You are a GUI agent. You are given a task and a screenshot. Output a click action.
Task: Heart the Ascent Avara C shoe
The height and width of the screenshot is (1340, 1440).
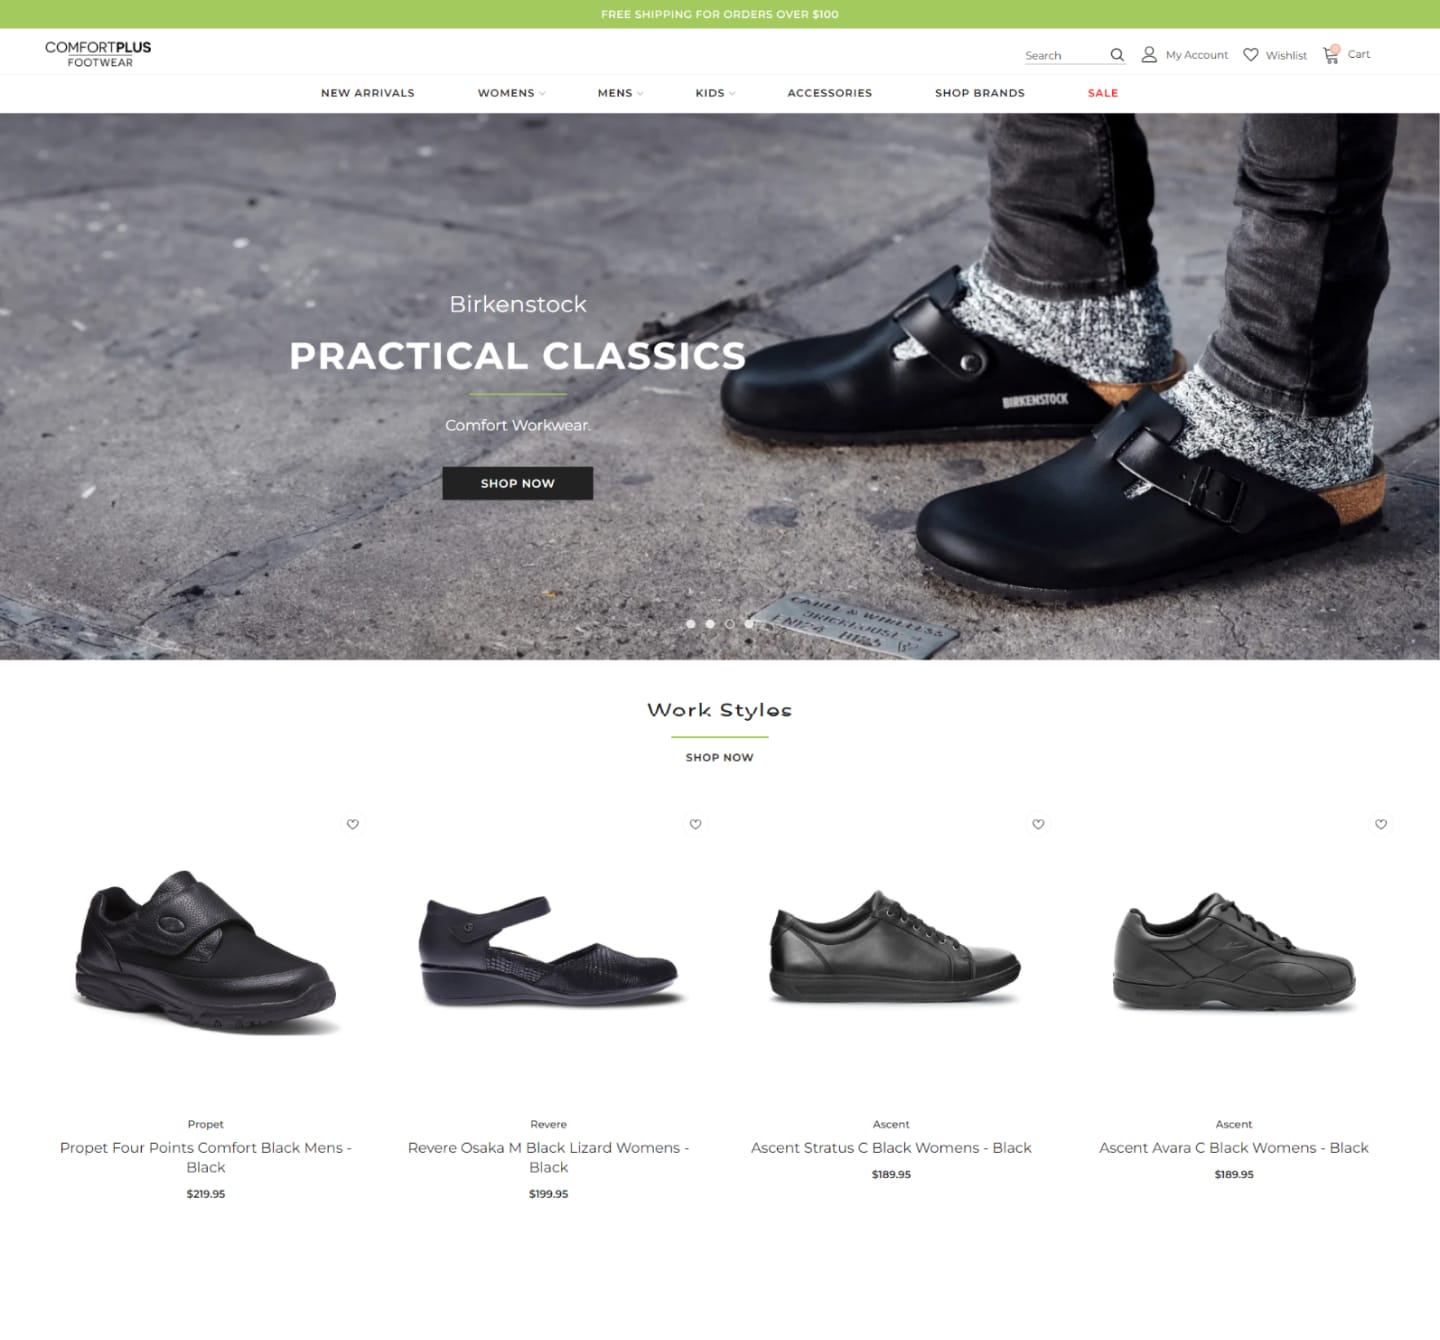[x=1381, y=824]
